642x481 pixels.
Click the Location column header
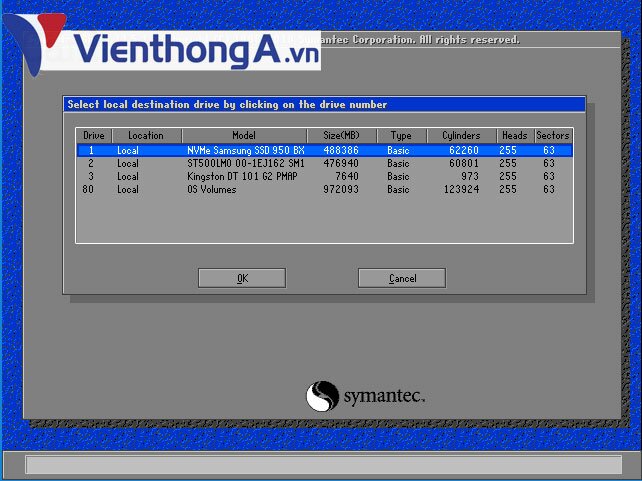146,135
